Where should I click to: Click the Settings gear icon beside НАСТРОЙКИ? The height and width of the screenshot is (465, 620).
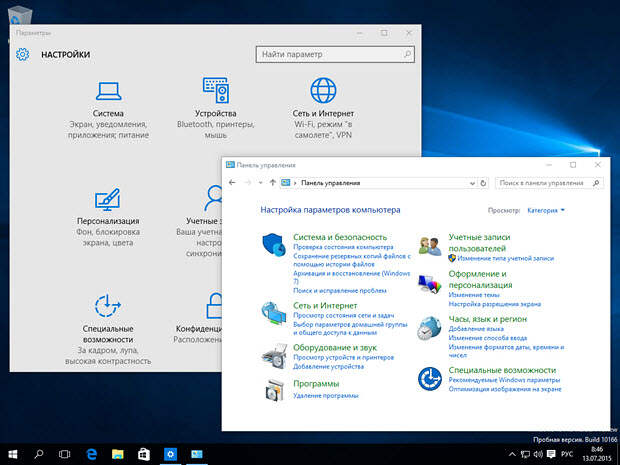tap(23, 54)
